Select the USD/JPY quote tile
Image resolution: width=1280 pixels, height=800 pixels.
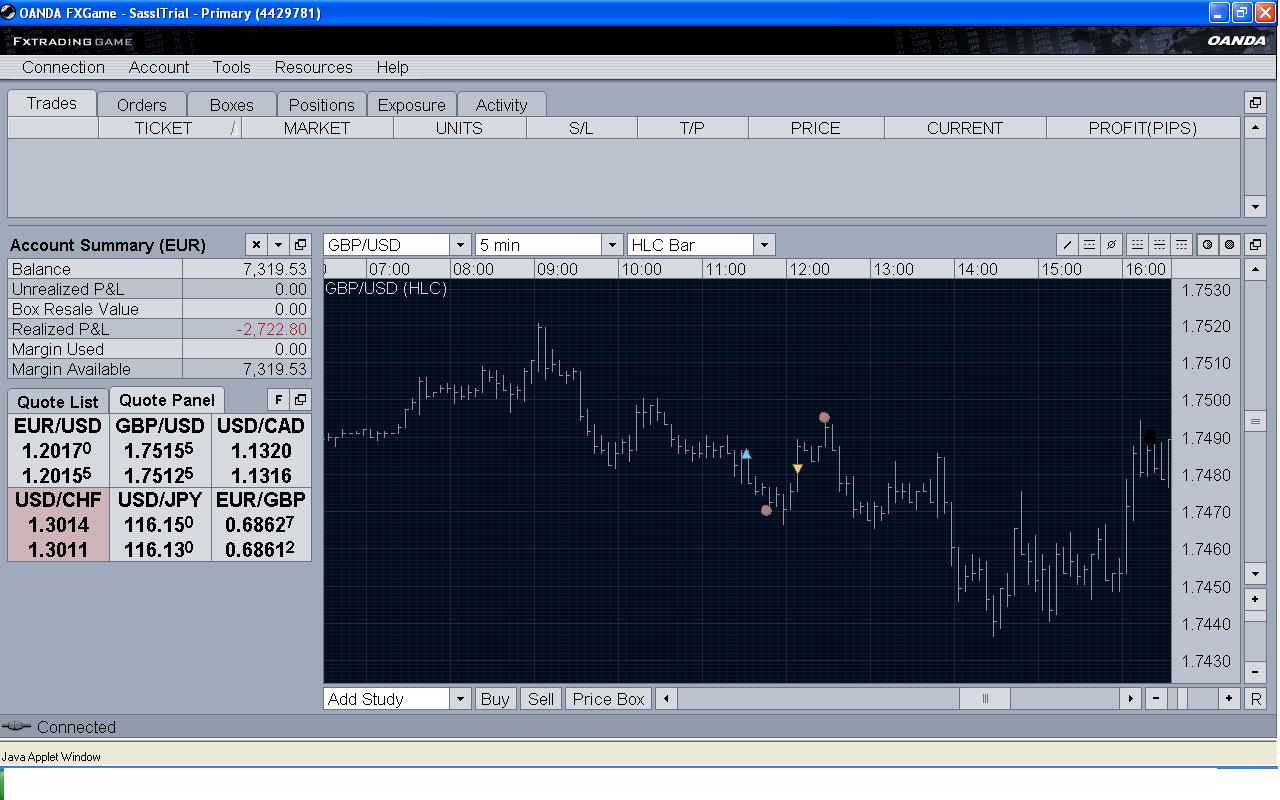coord(160,524)
